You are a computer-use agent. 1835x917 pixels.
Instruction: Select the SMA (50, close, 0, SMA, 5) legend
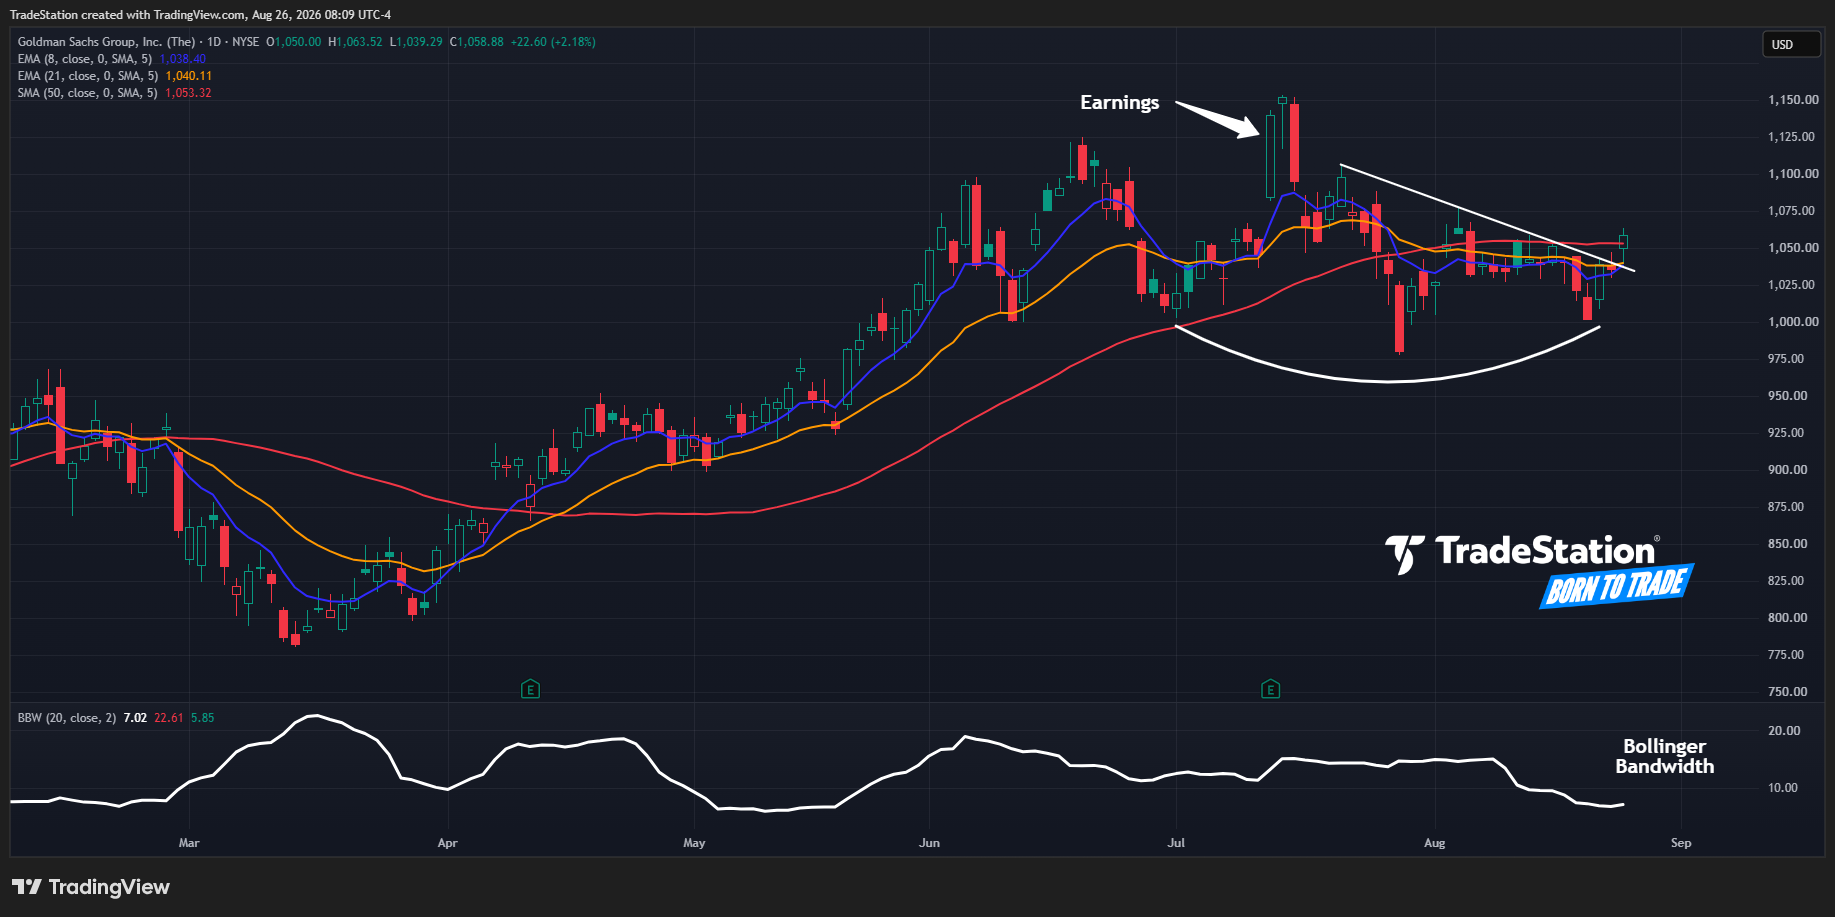88,93
